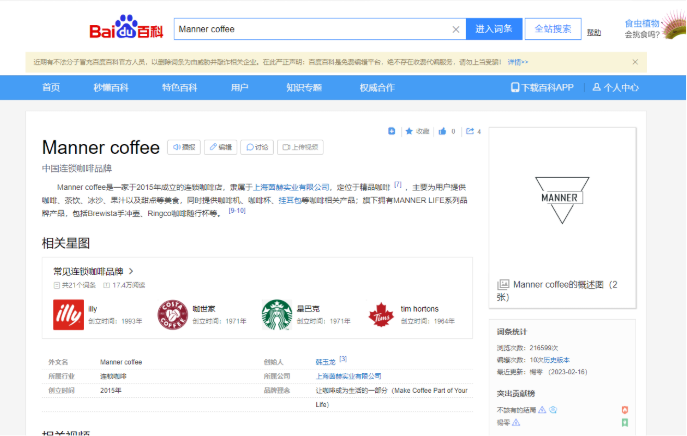This screenshot has height=436, width=687.
Task: Click the Baidu Baike logo
Action: [126, 27]
